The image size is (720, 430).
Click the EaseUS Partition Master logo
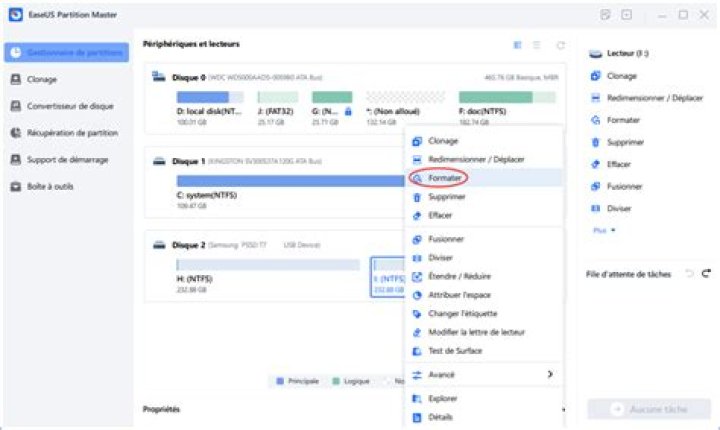click(x=16, y=15)
